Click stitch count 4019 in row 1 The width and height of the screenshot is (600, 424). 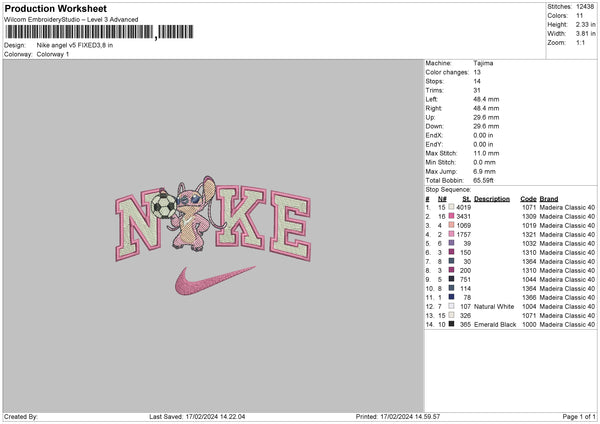click(x=463, y=207)
